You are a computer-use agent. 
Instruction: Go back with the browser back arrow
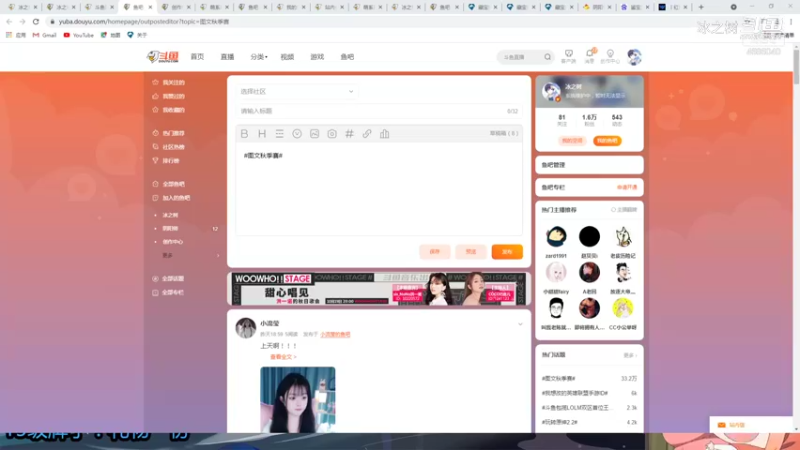click(x=9, y=21)
